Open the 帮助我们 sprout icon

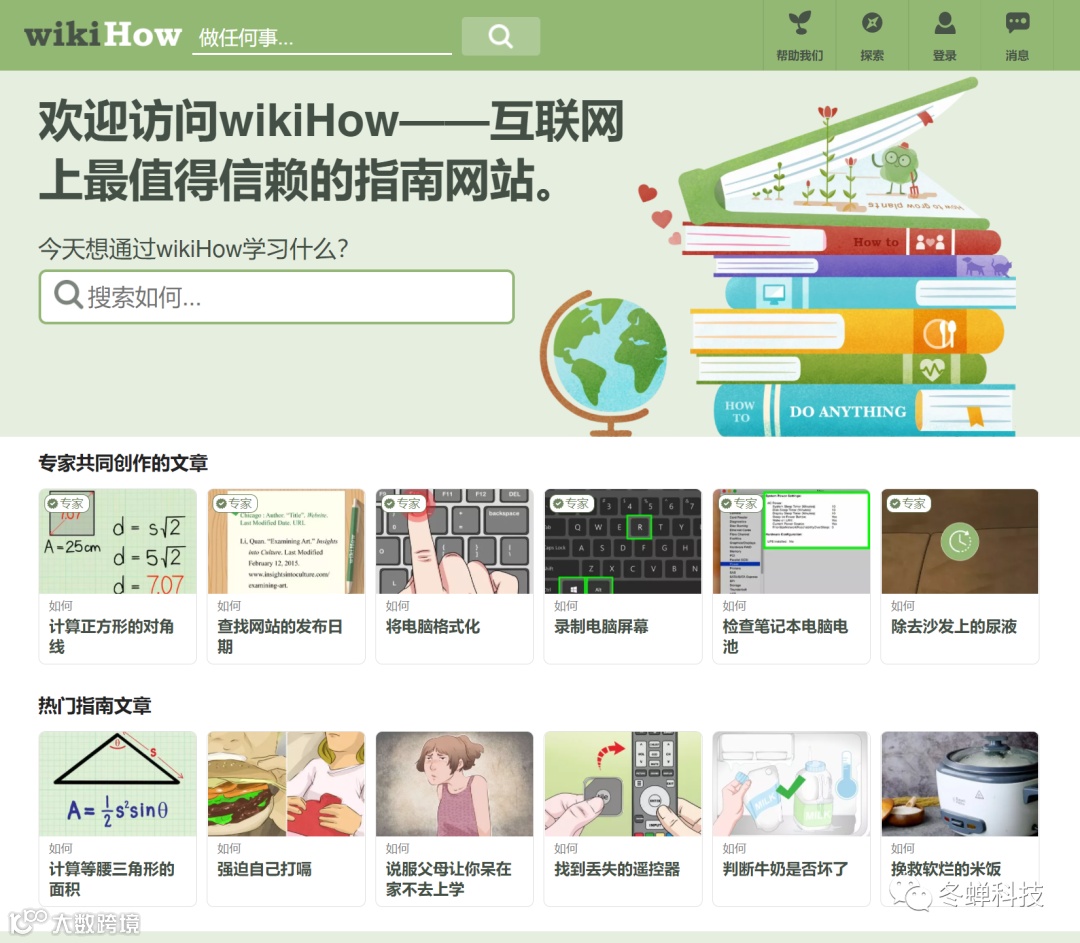click(799, 23)
